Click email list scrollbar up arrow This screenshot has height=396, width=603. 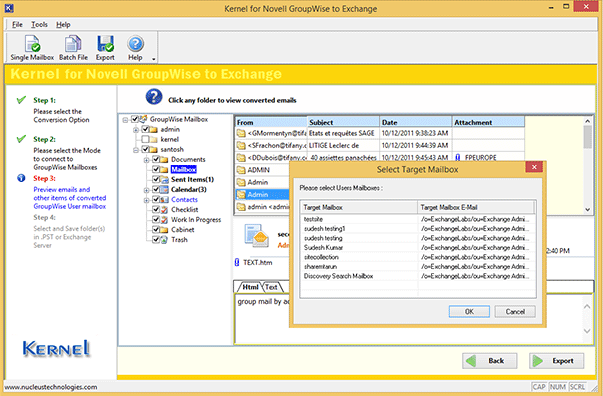pyautogui.click(x=588, y=121)
